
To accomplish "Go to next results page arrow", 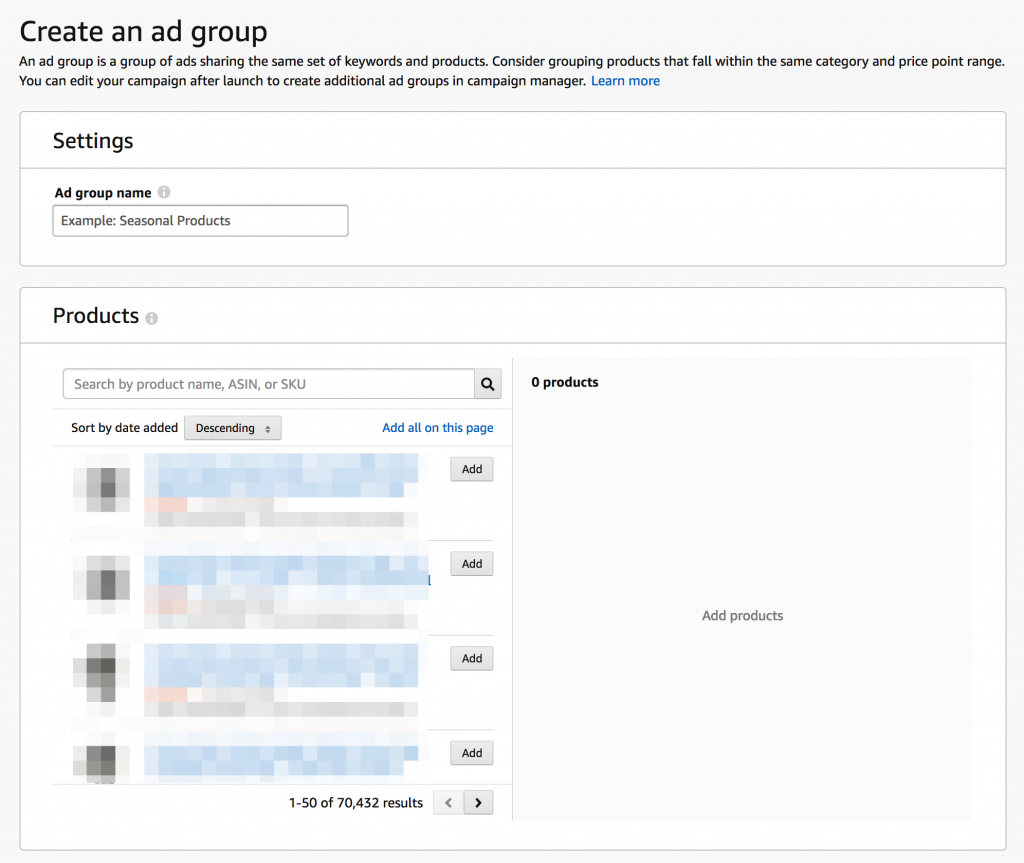I will [479, 802].
